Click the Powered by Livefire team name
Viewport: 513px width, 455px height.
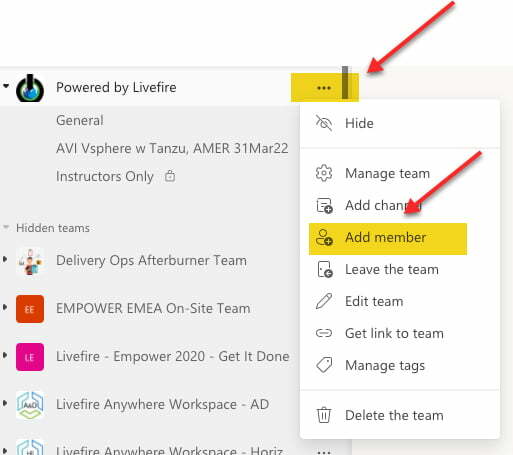pos(116,87)
